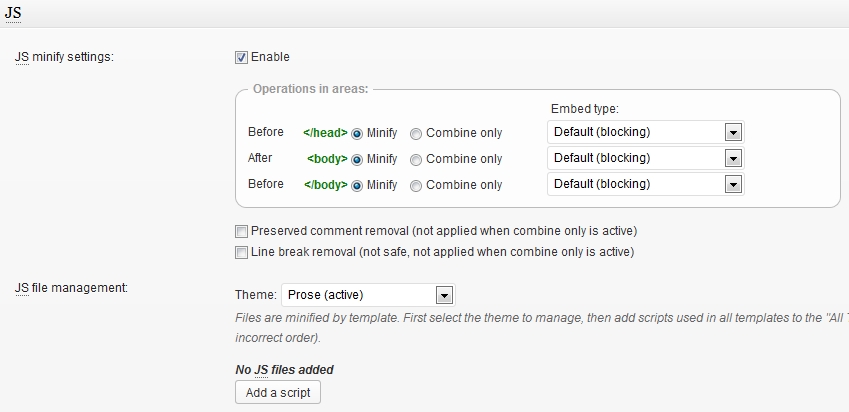Select Minify for Before </head>
The height and width of the screenshot is (412, 849).
357,133
